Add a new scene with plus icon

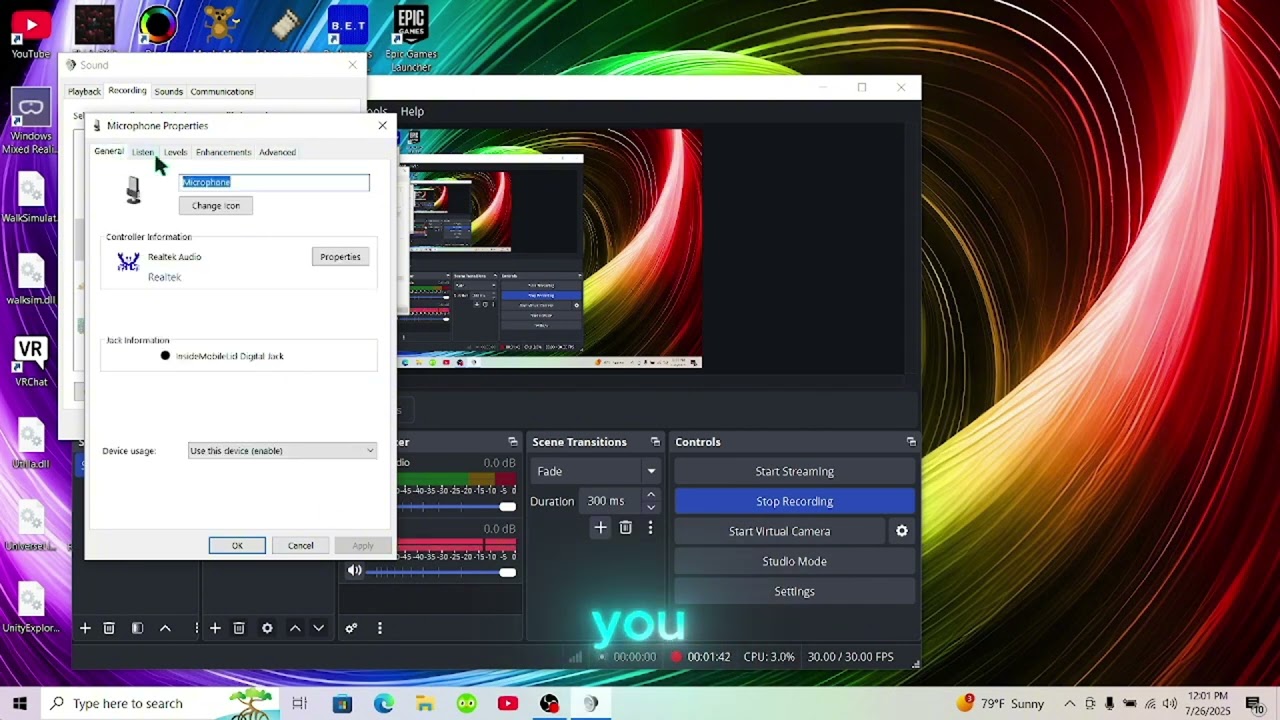coord(85,628)
